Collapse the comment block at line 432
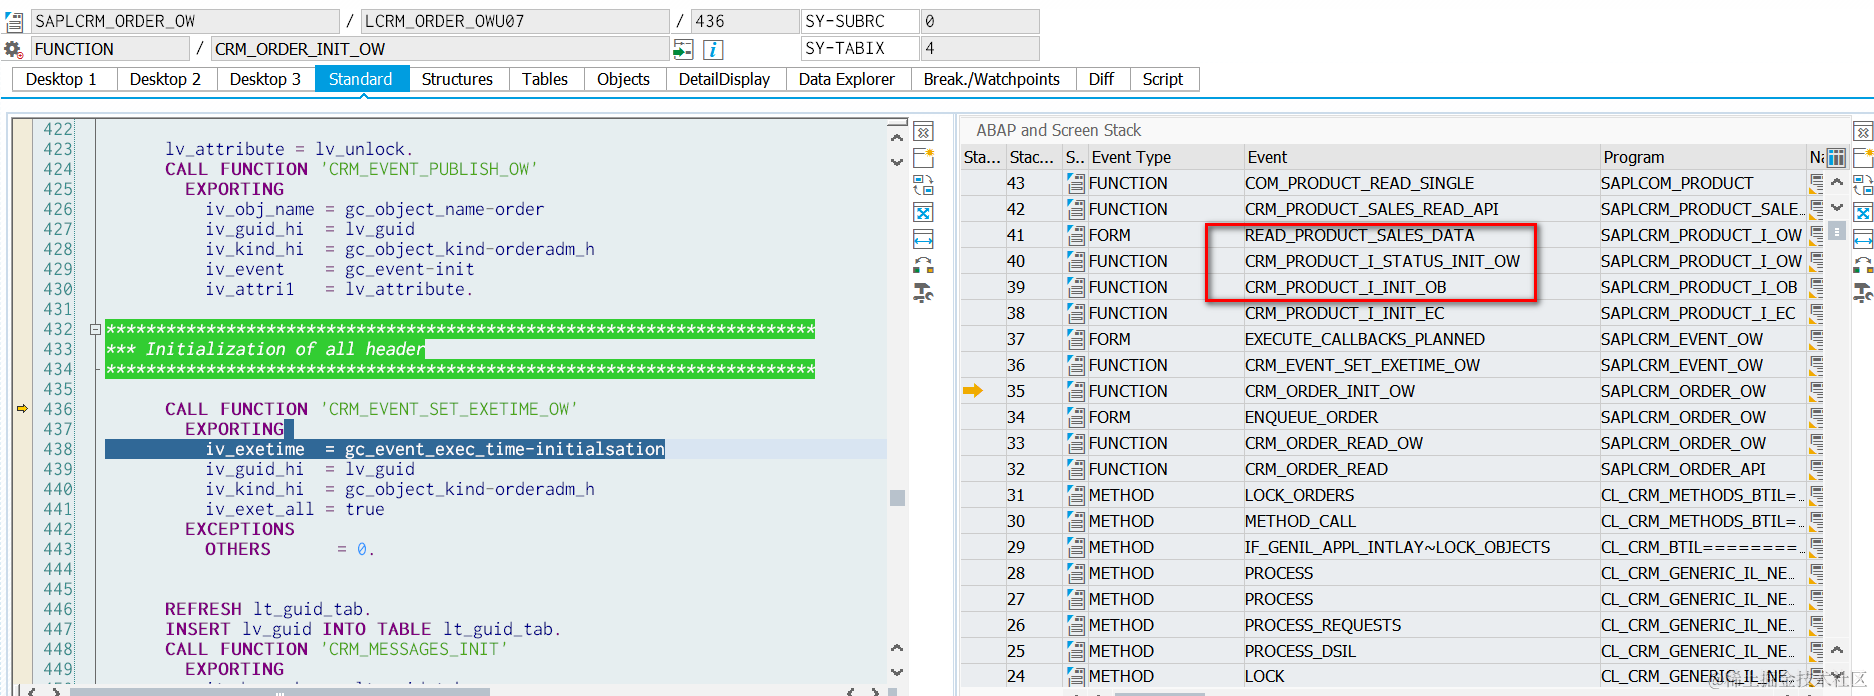 pyautogui.click(x=95, y=329)
